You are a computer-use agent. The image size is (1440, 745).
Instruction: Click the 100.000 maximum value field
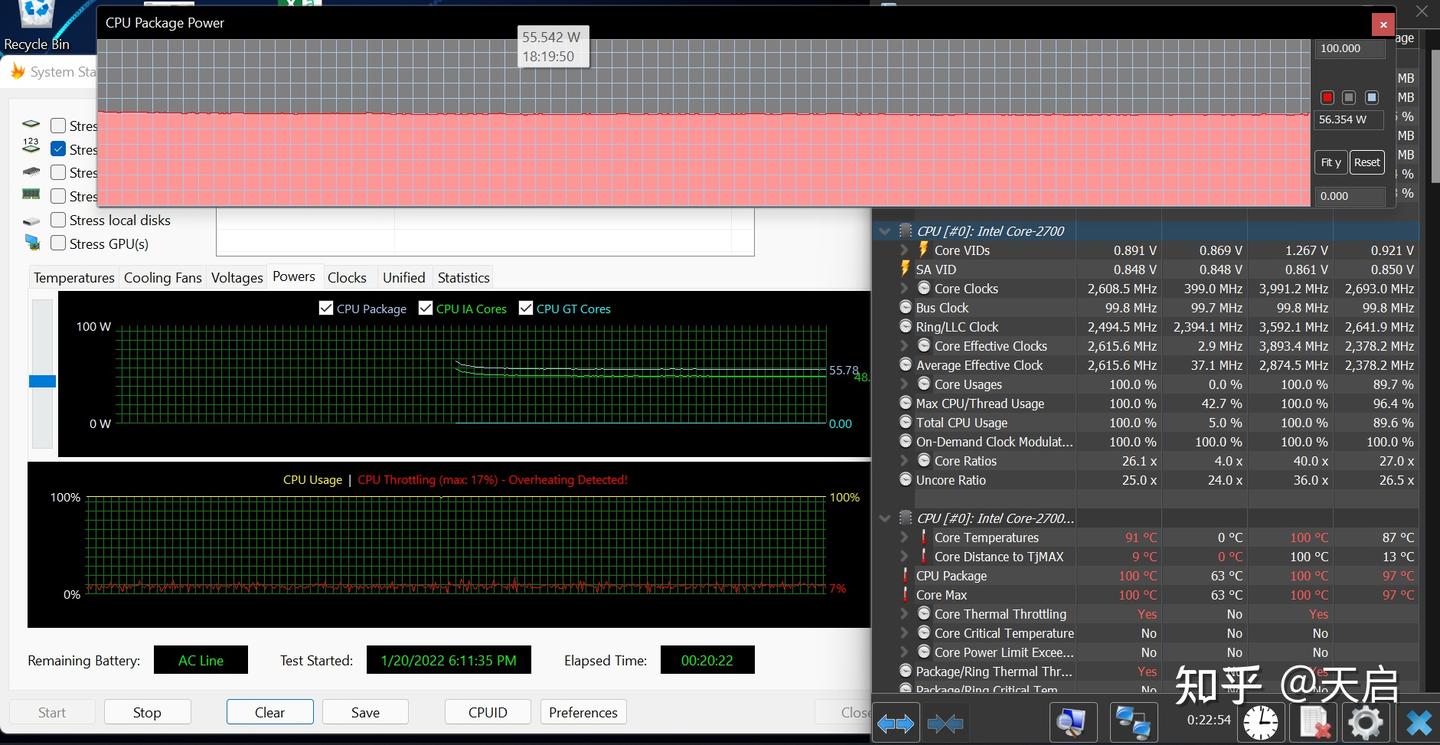1349,48
